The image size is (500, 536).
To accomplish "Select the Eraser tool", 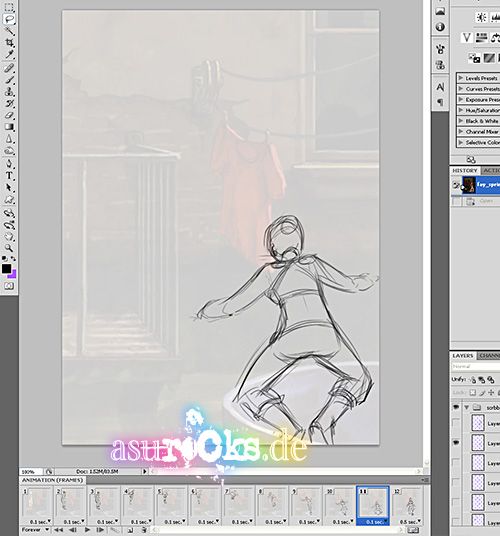I will [x=9, y=115].
